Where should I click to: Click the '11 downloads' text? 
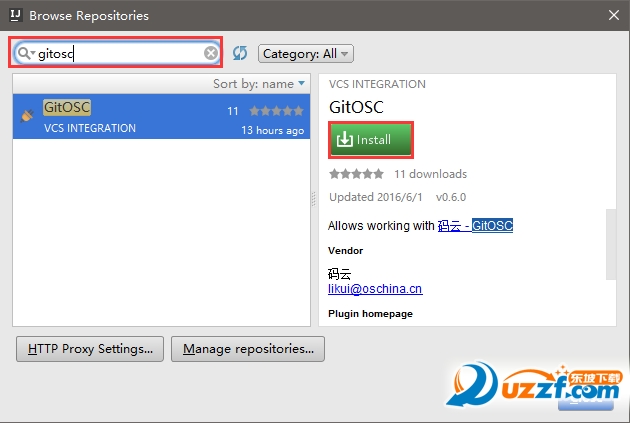pos(430,174)
